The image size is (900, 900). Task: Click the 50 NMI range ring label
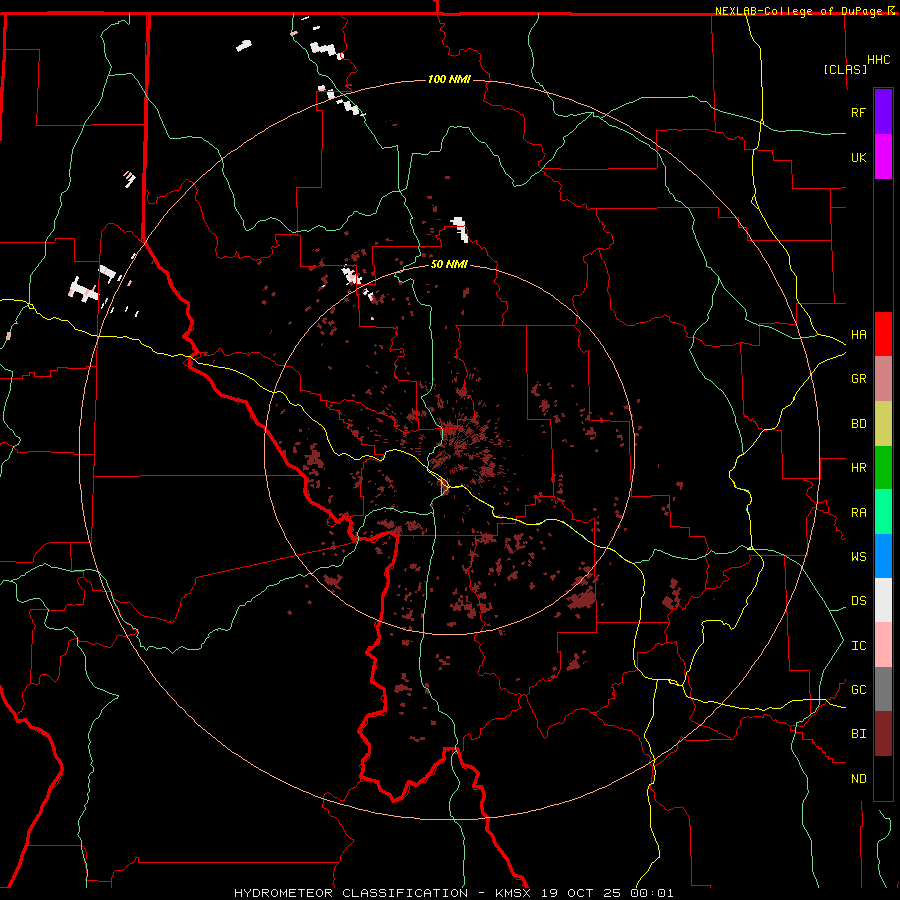tap(449, 264)
